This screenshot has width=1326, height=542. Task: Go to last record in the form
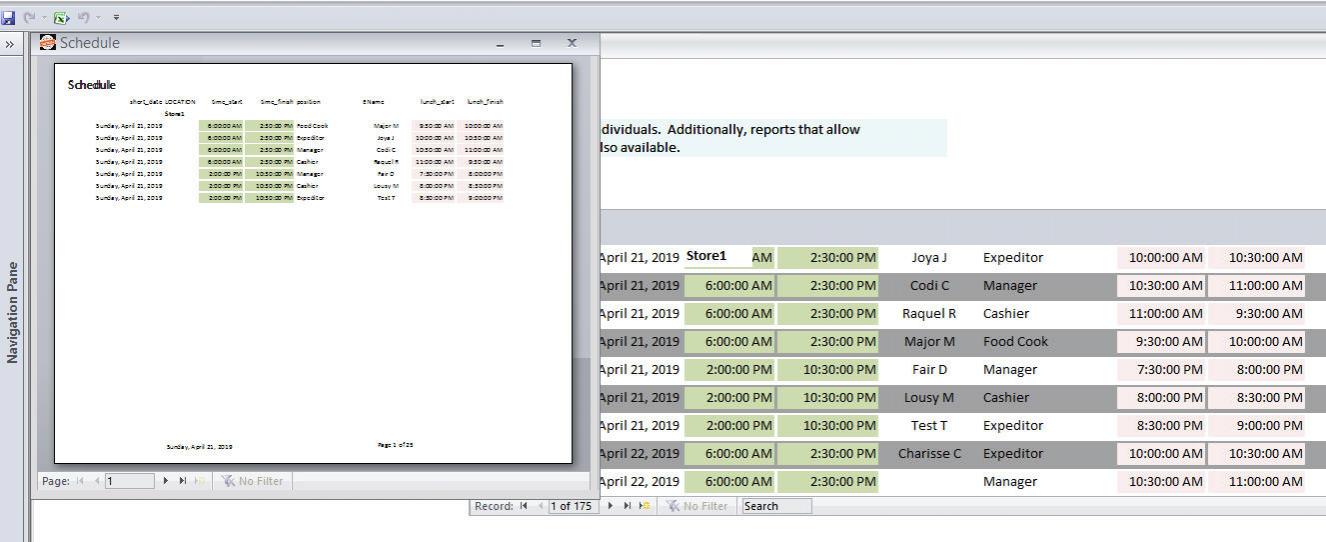click(x=628, y=506)
